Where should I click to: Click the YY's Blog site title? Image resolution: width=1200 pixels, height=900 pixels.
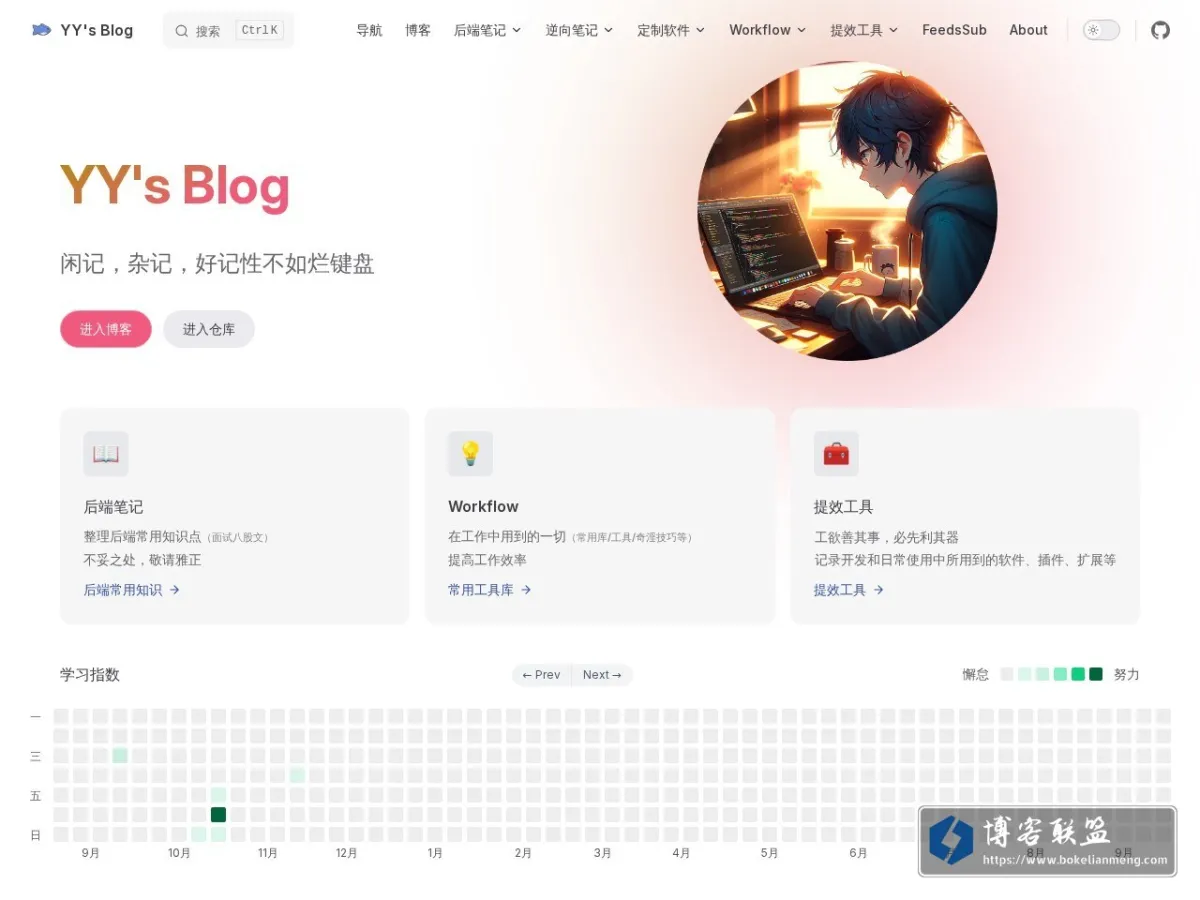96,30
